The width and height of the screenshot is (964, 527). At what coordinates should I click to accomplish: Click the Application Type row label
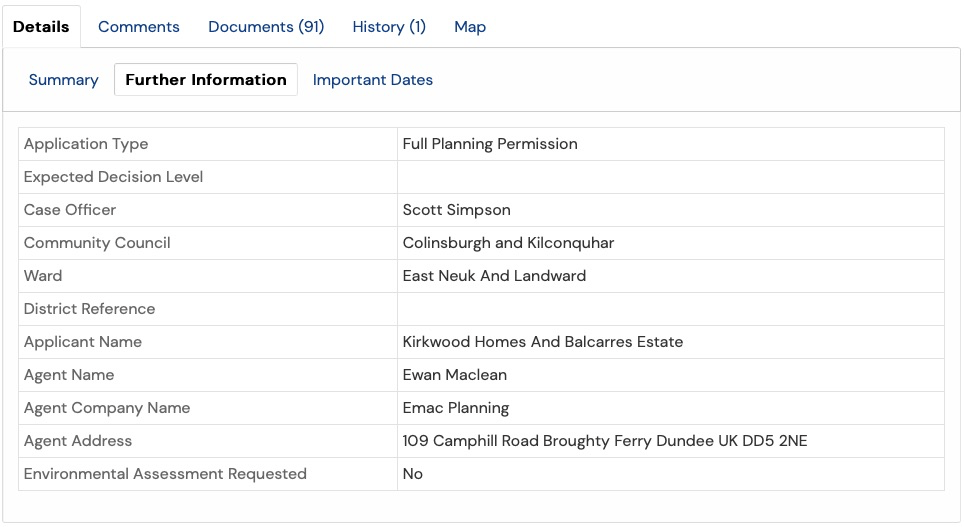click(86, 144)
